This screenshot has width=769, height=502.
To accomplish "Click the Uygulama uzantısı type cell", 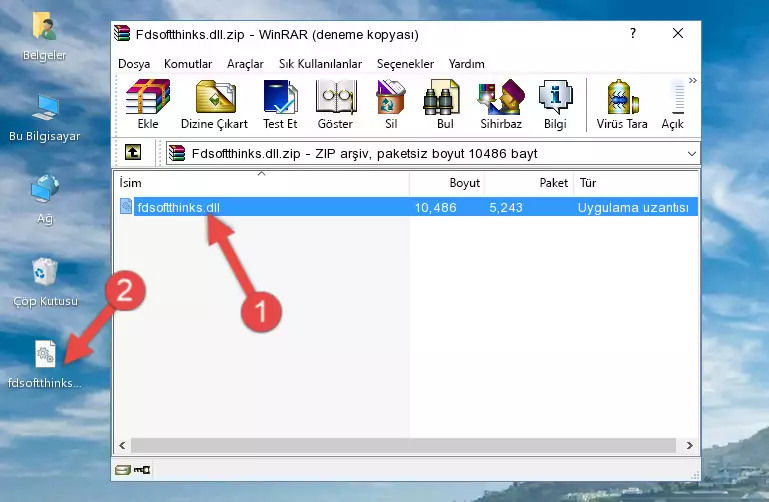I will point(633,207).
